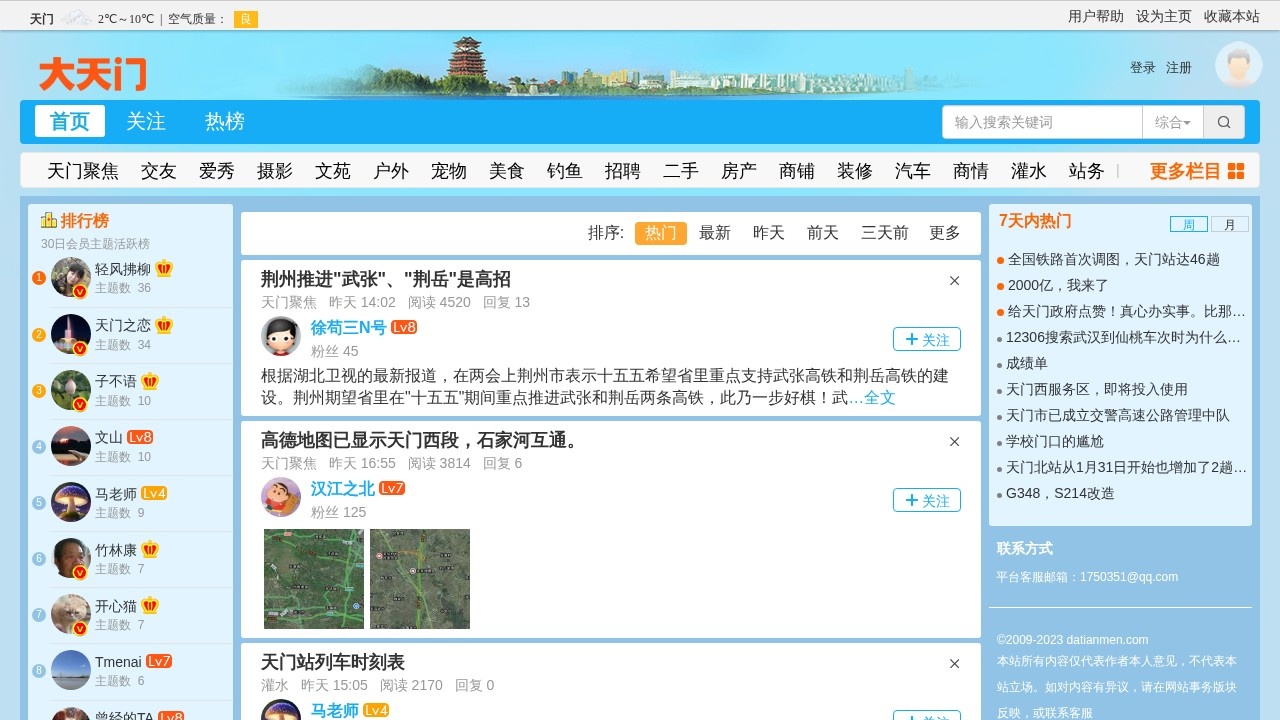Open the 招聘 category in the navigation
1280x720 pixels.
[x=622, y=171]
